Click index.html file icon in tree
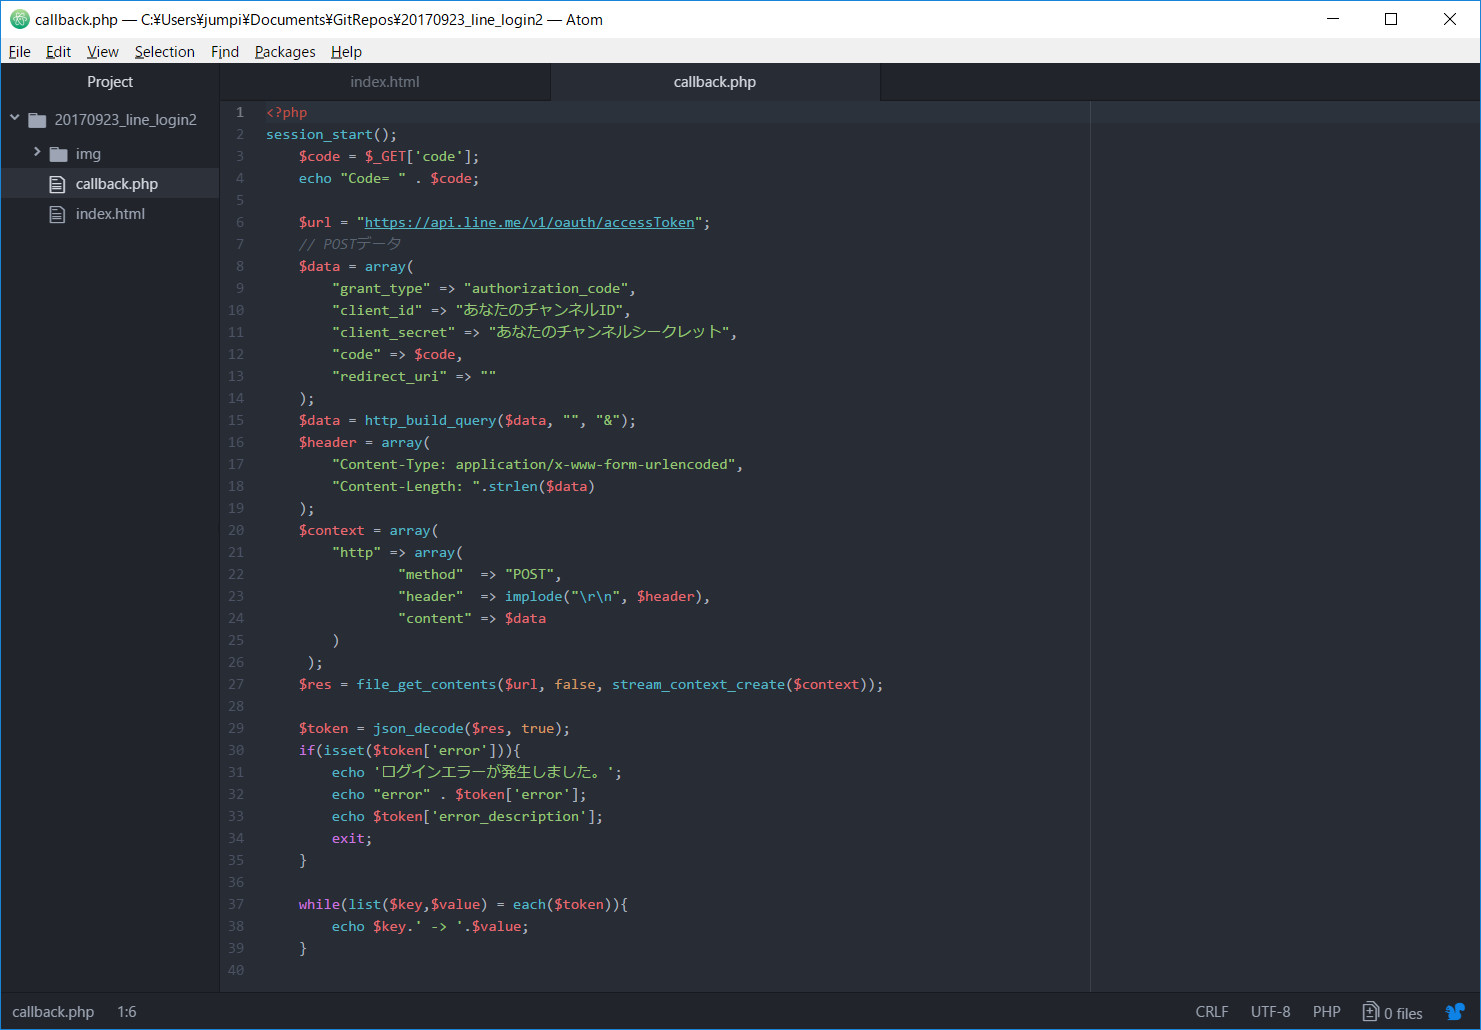This screenshot has height=1030, width=1481. point(58,214)
